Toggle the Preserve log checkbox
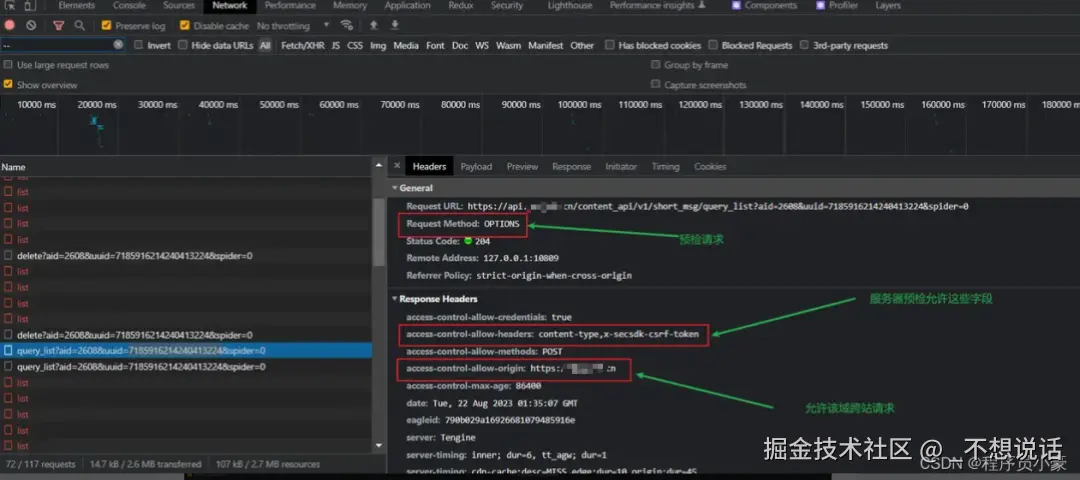This screenshot has width=1080, height=480. pyautogui.click(x=106, y=25)
